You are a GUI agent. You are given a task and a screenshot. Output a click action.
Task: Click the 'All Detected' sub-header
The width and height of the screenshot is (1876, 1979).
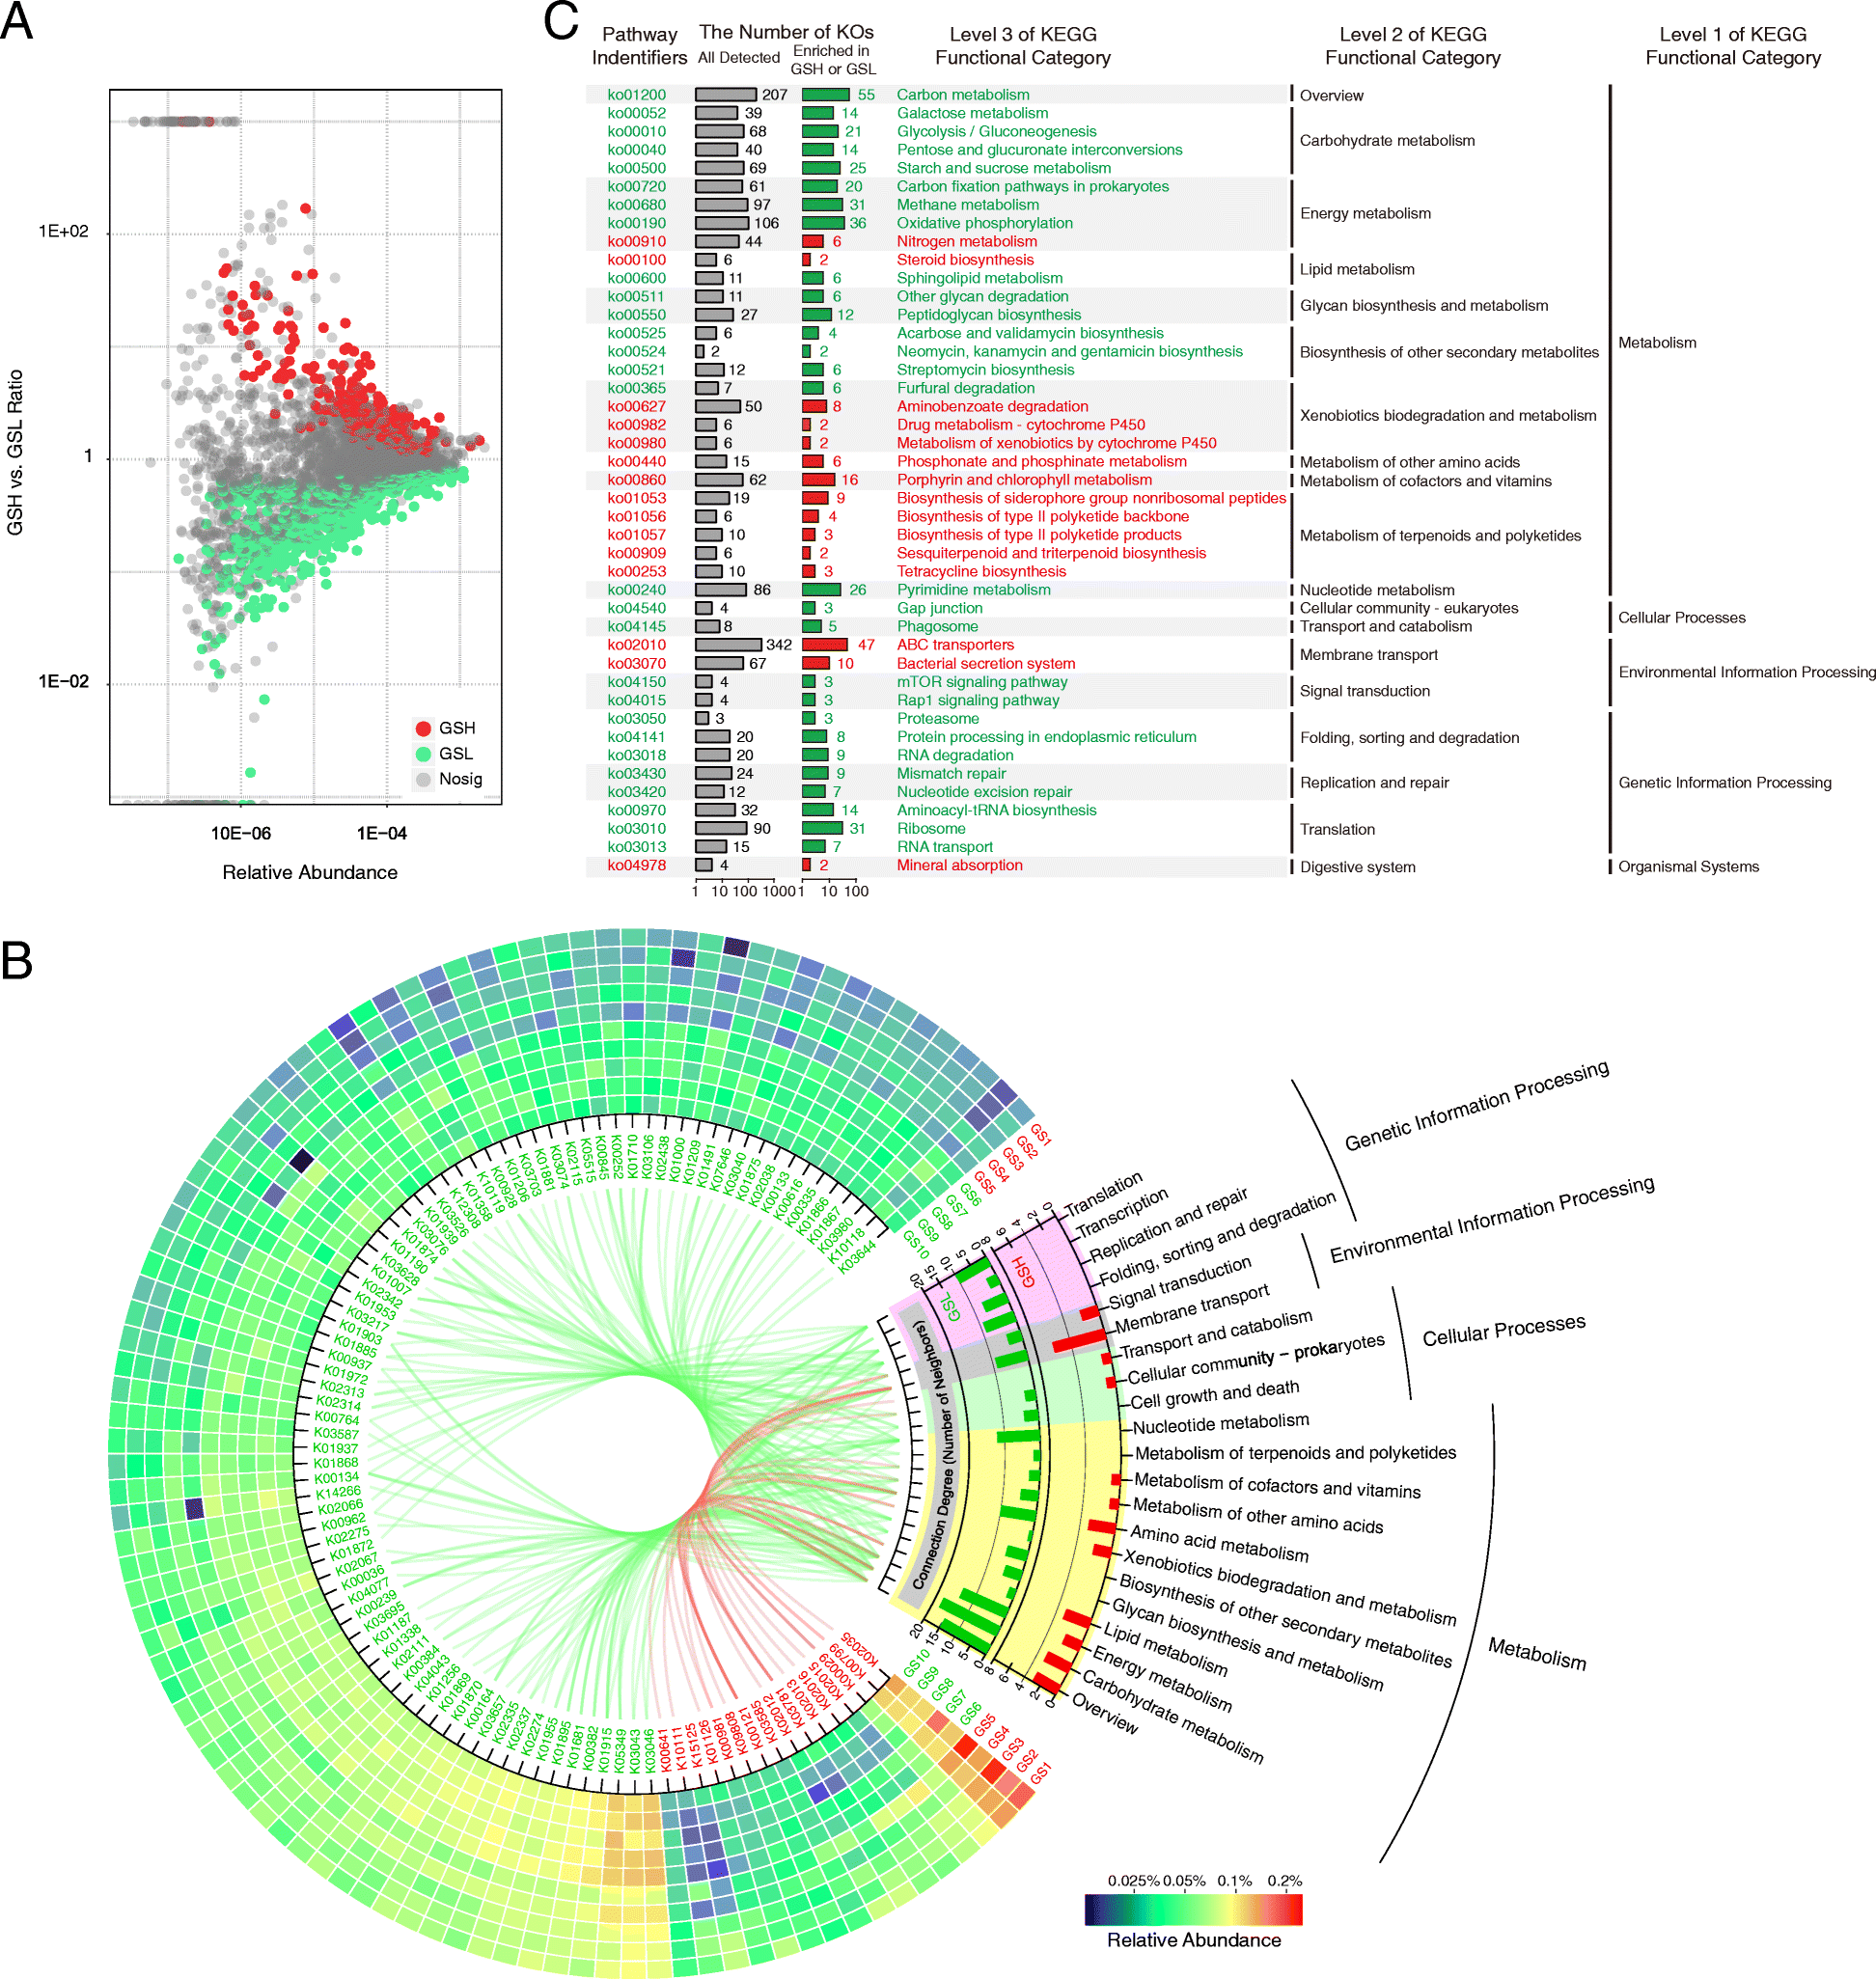click(x=738, y=58)
